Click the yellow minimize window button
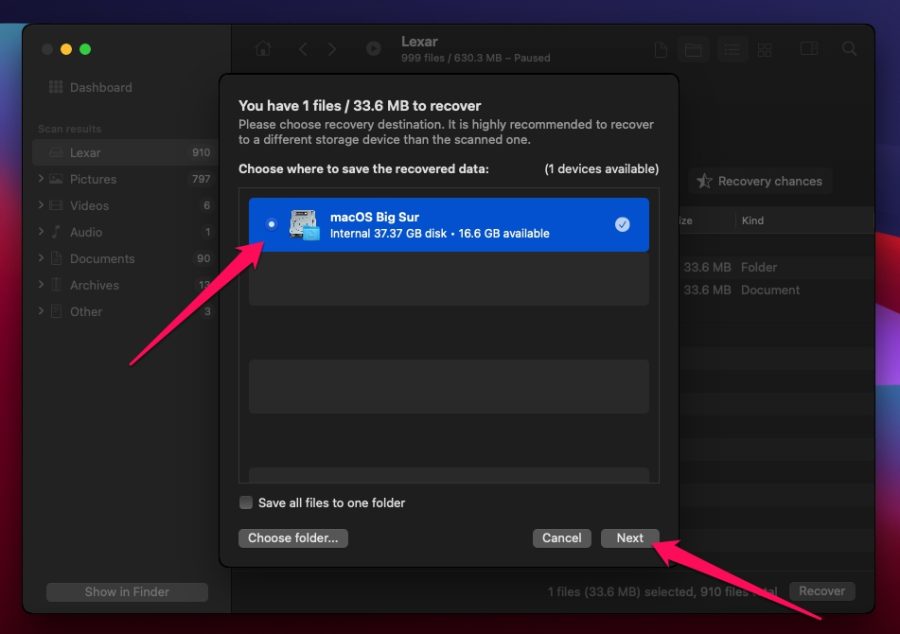 [x=66, y=49]
